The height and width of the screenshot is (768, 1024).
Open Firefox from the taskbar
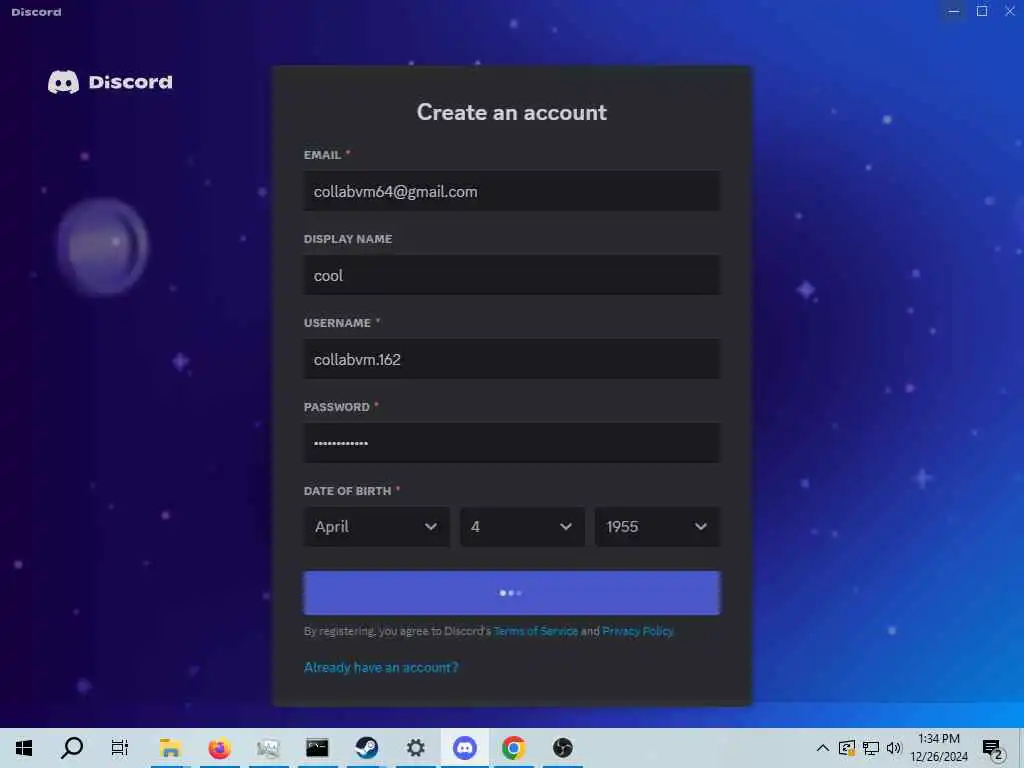click(219, 748)
